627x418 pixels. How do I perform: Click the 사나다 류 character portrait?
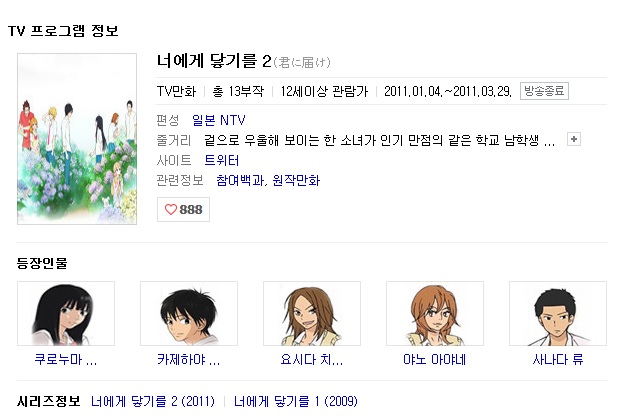558,314
